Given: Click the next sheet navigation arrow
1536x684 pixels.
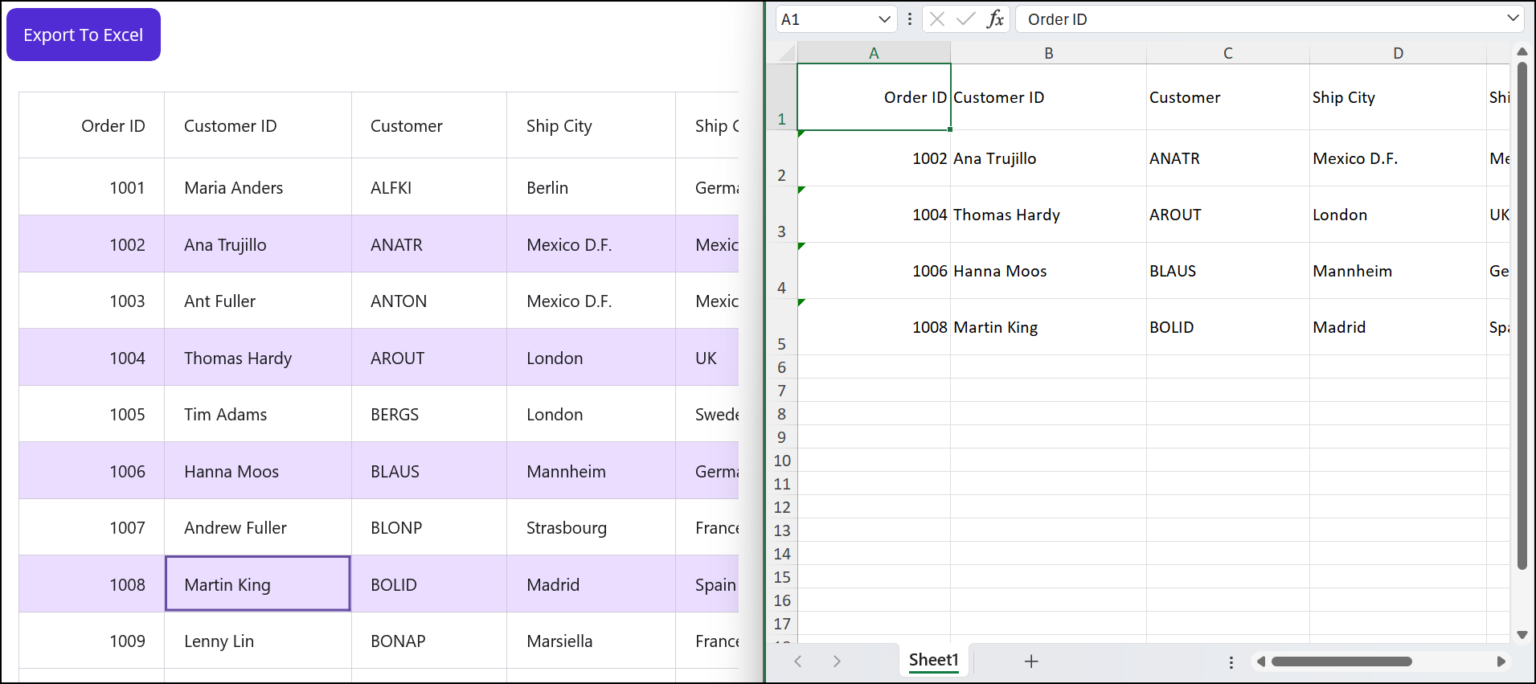Looking at the screenshot, I should (x=837, y=660).
